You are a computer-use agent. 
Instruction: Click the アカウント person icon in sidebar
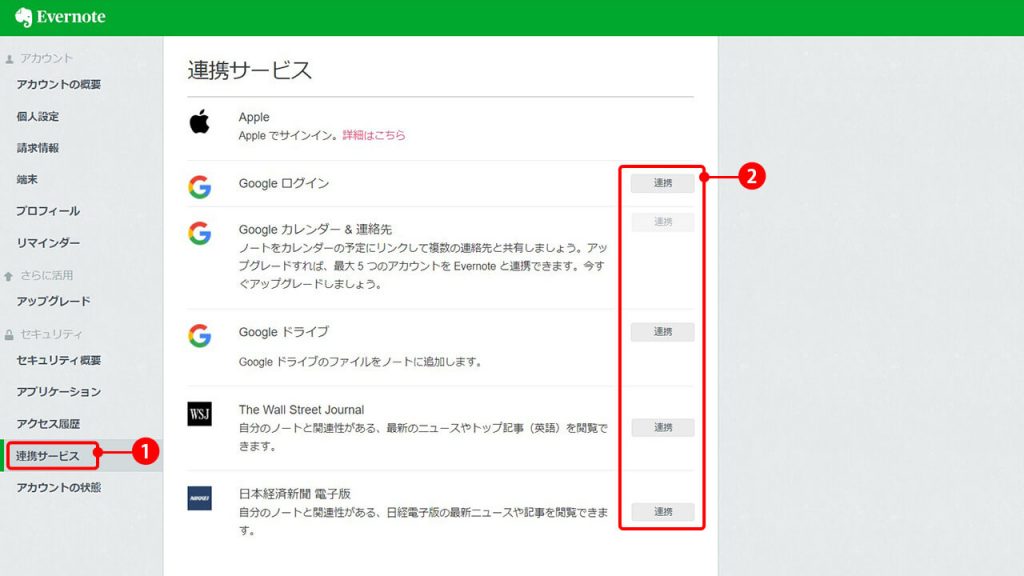[9, 59]
